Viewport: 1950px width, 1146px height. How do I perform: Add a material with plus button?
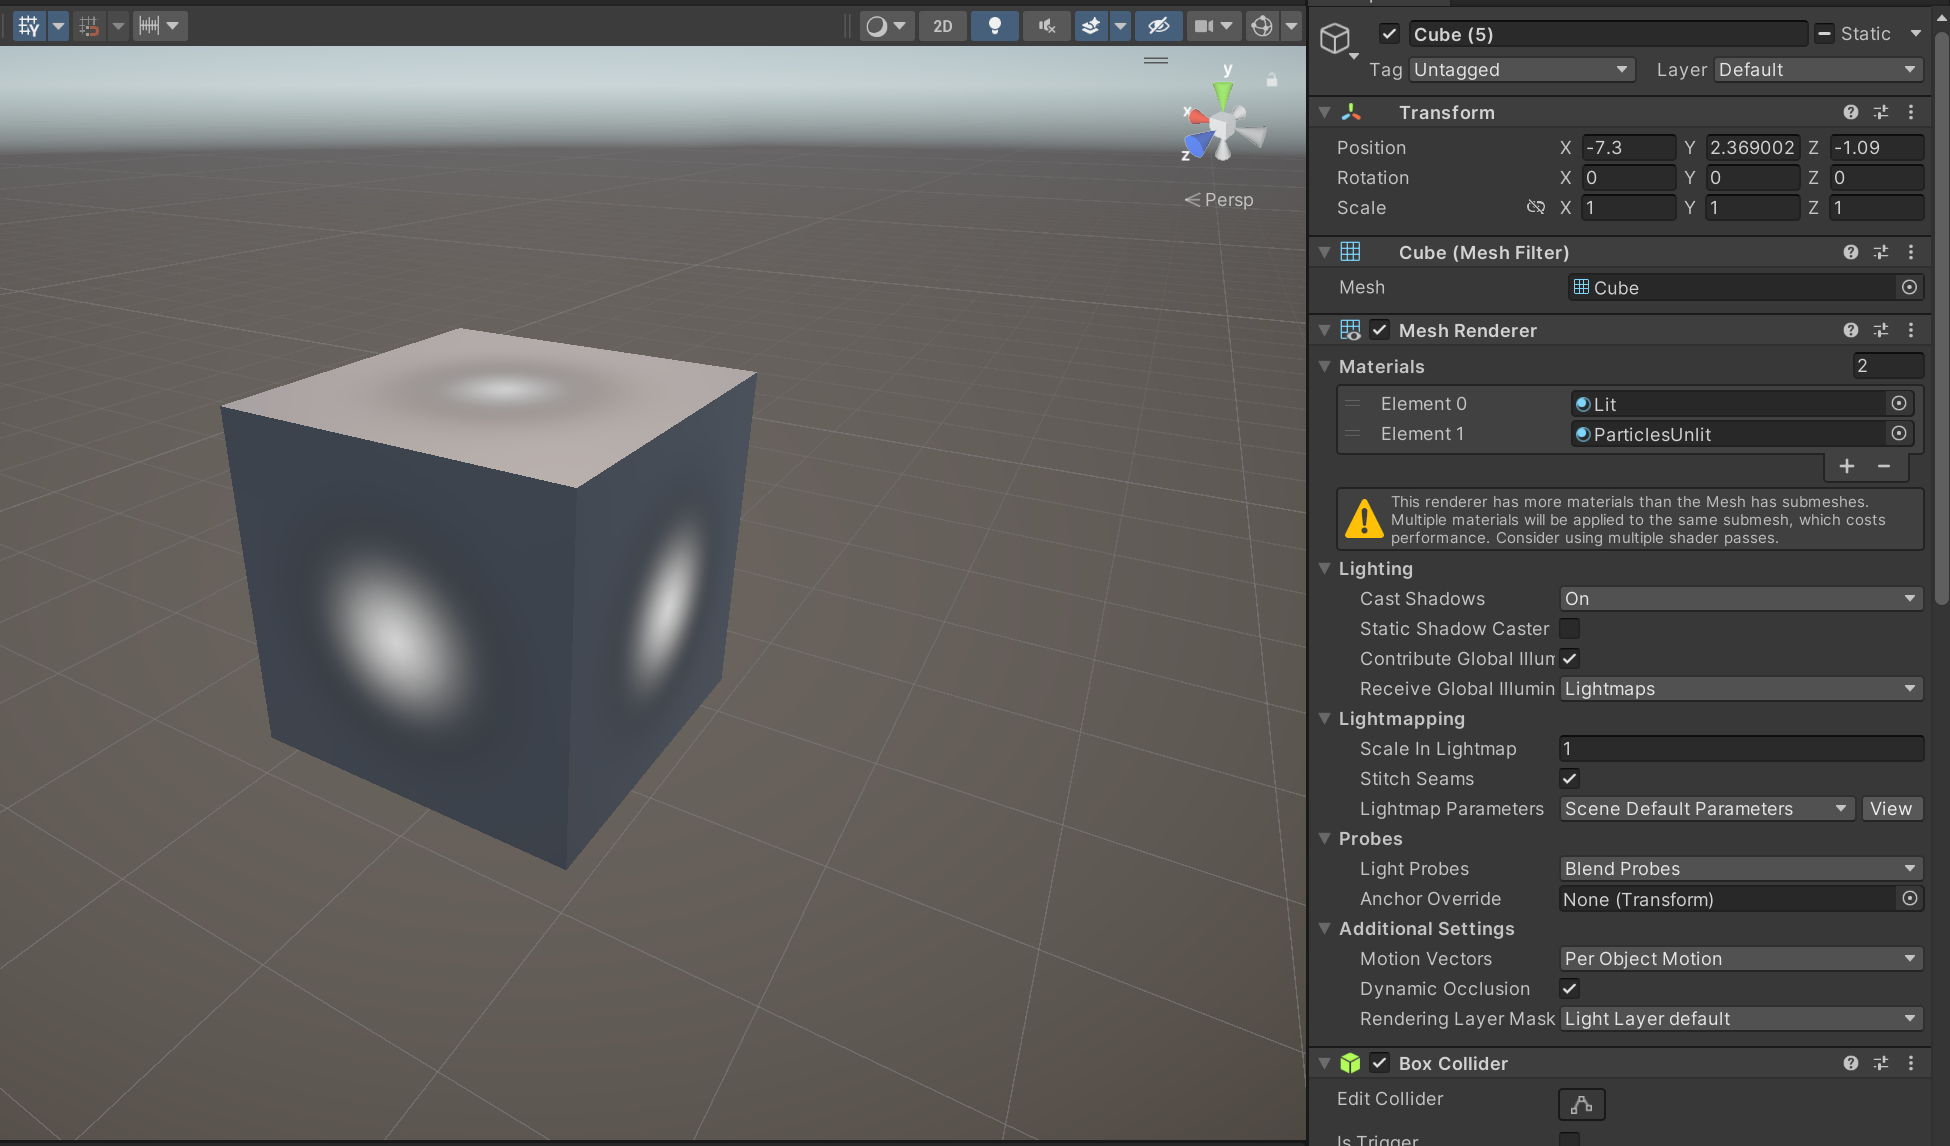(x=1846, y=466)
